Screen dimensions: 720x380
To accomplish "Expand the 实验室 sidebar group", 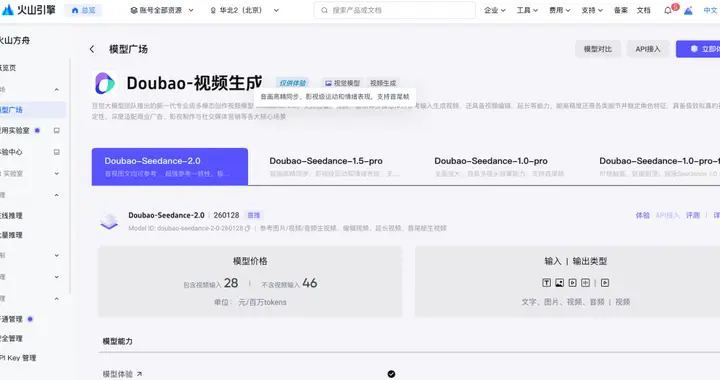I will [x=56, y=173].
